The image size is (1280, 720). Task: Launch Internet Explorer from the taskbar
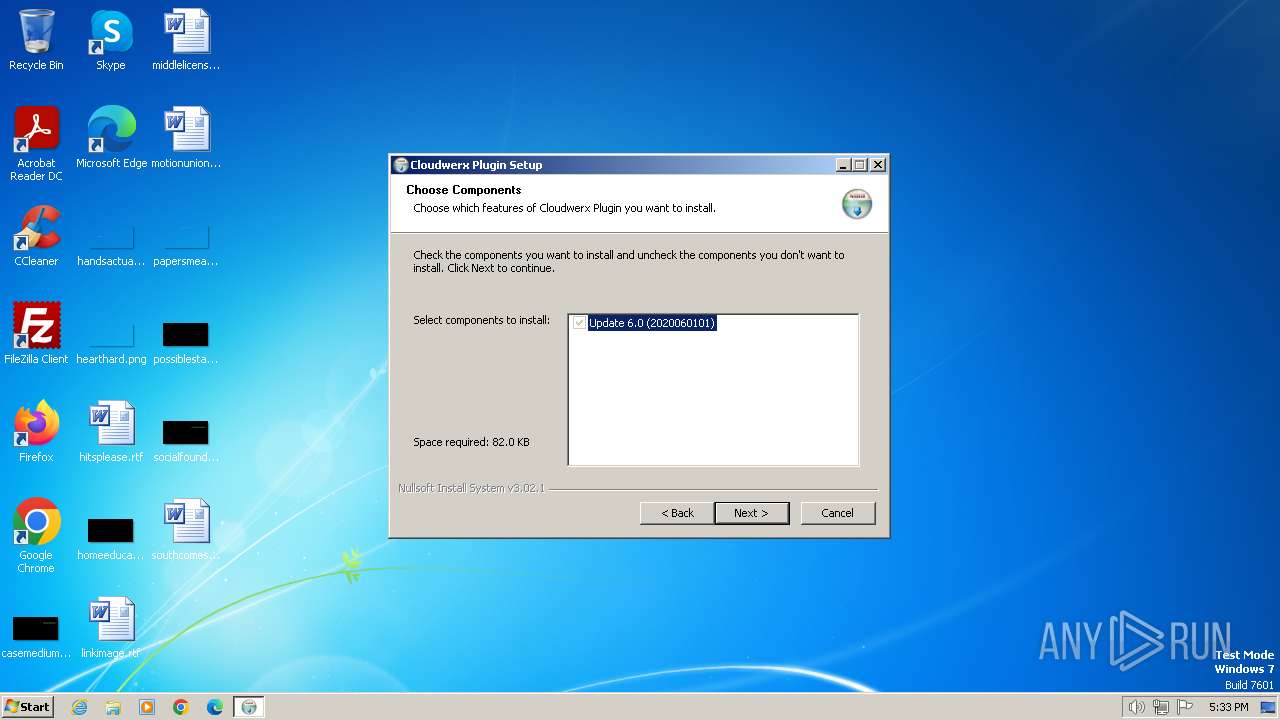pyautogui.click(x=79, y=707)
